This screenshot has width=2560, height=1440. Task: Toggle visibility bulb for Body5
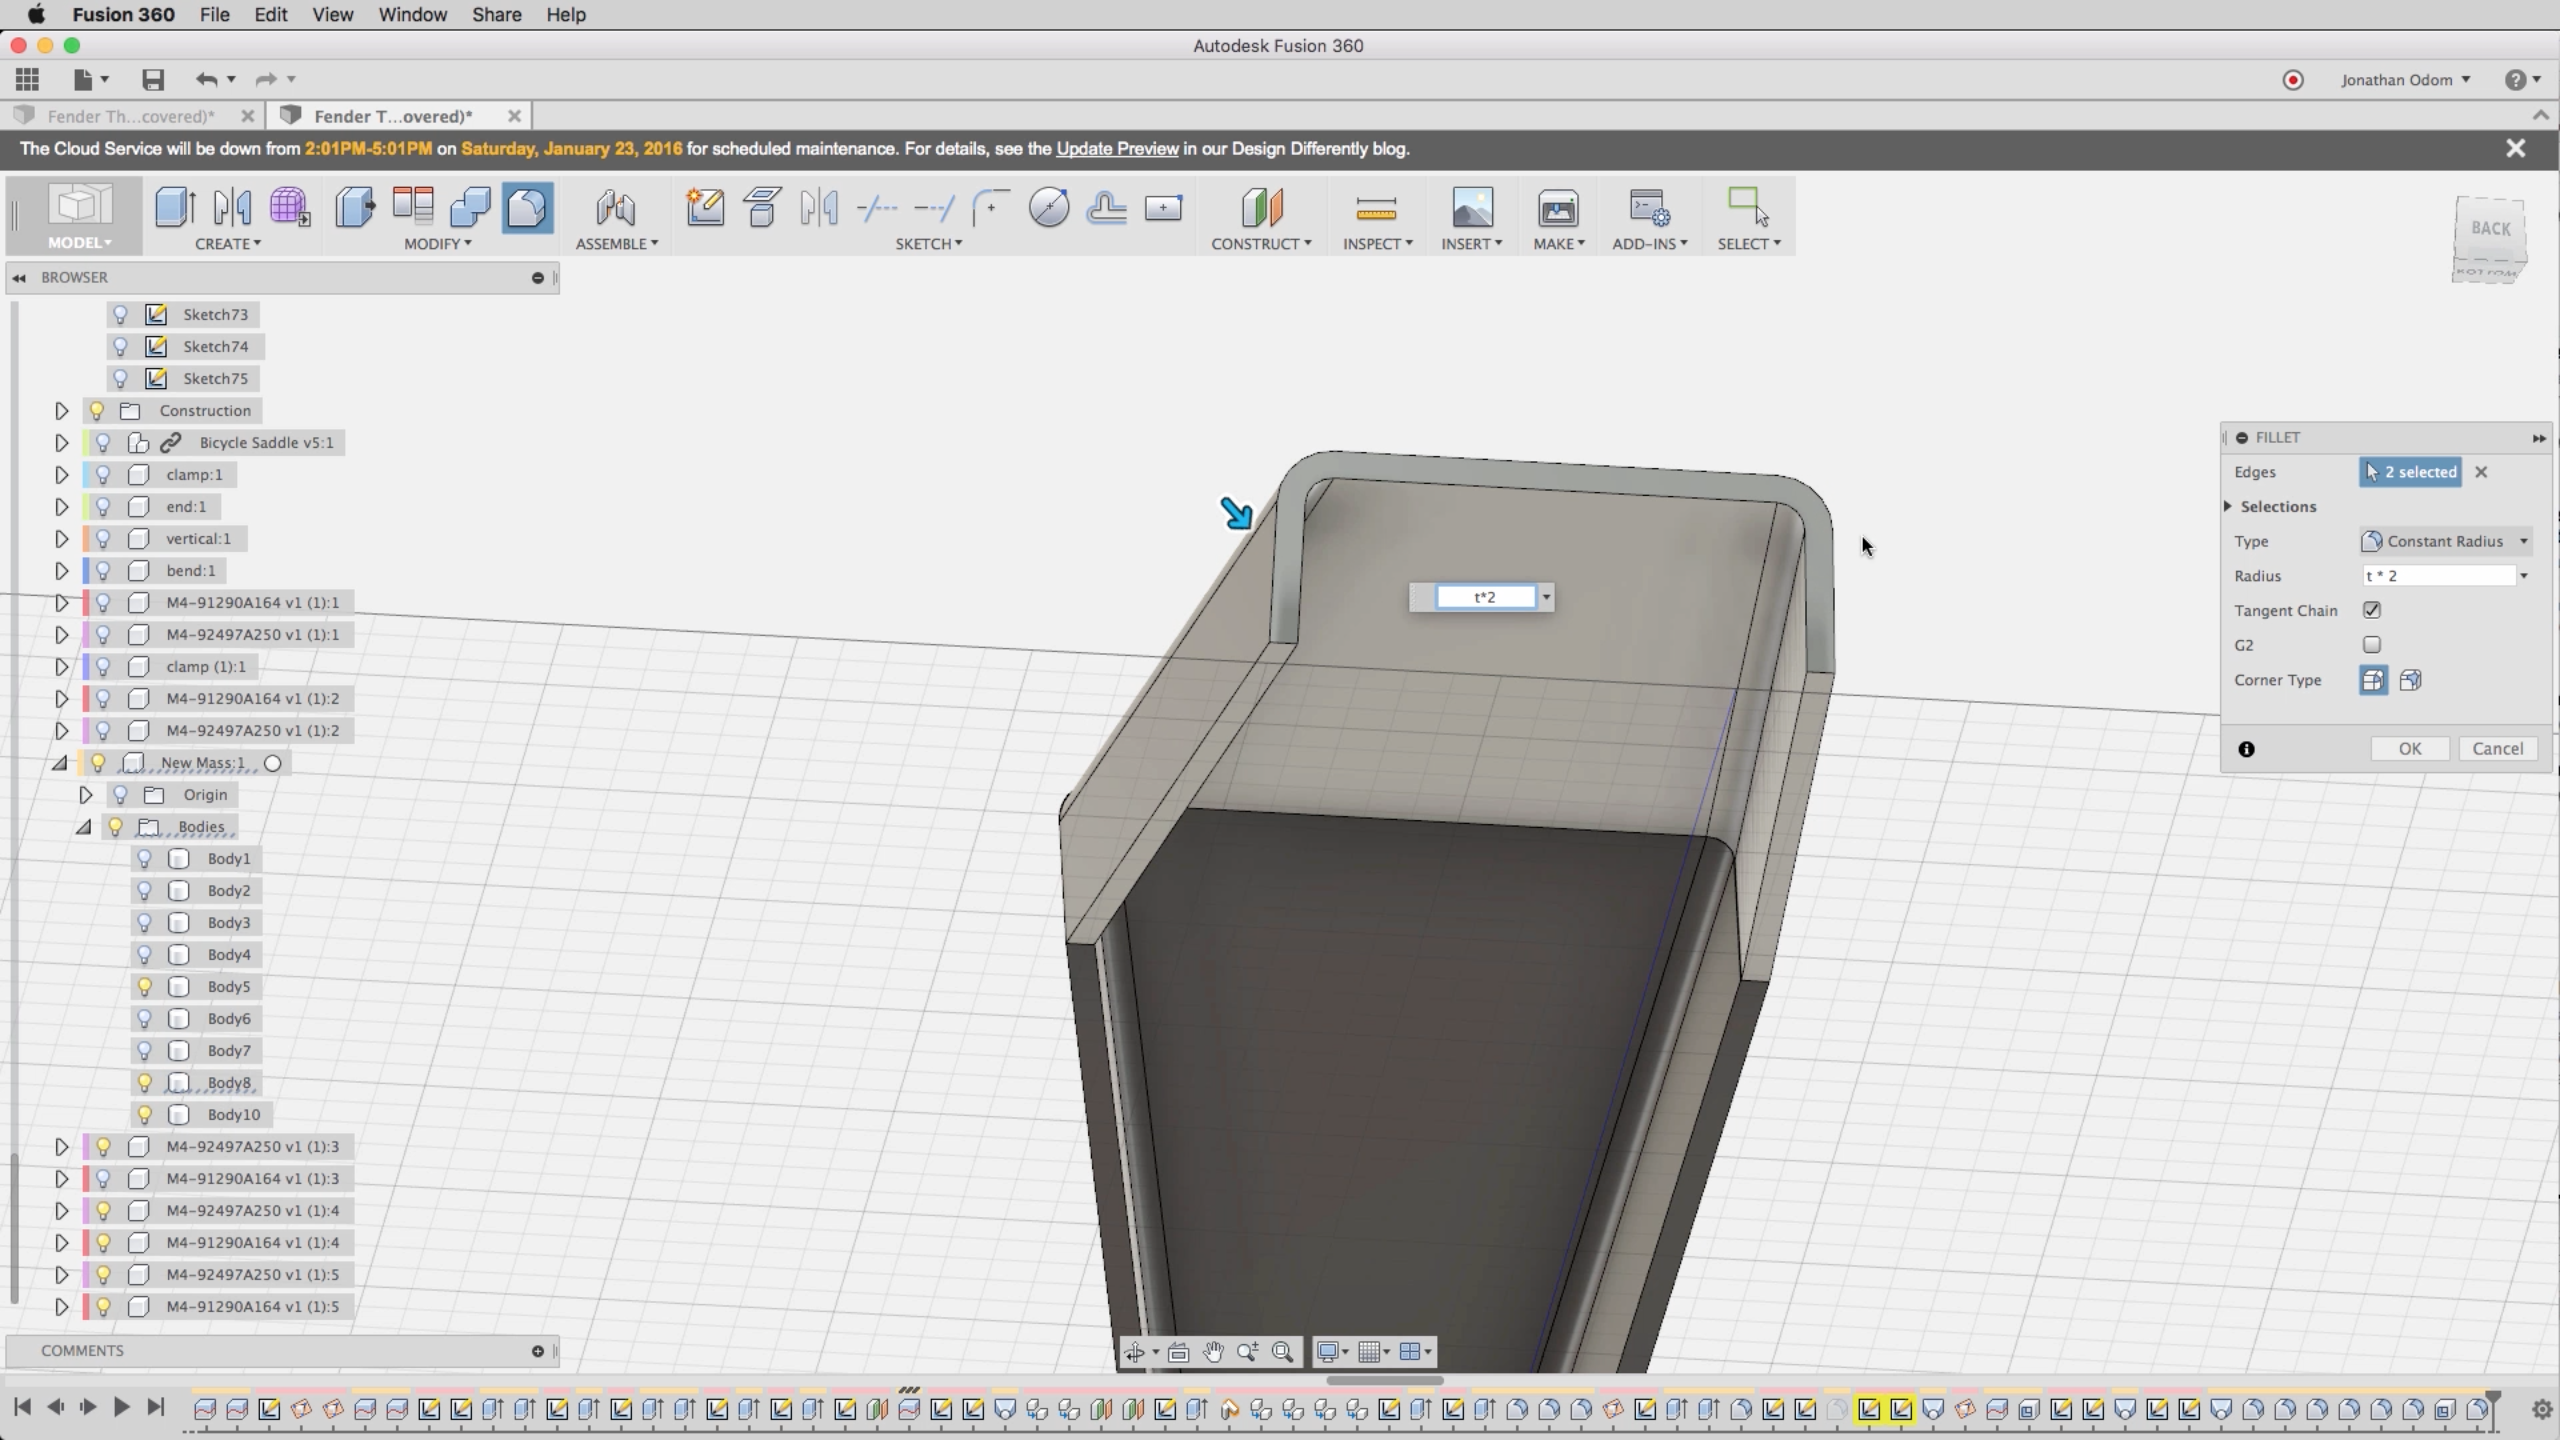[x=145, y=987]
